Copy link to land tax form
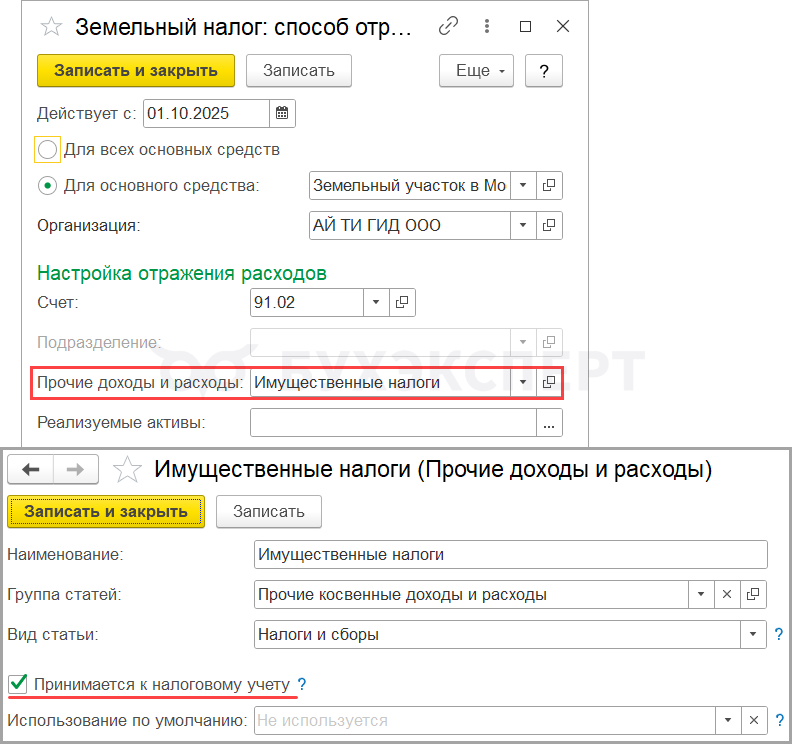 (448, 26)
